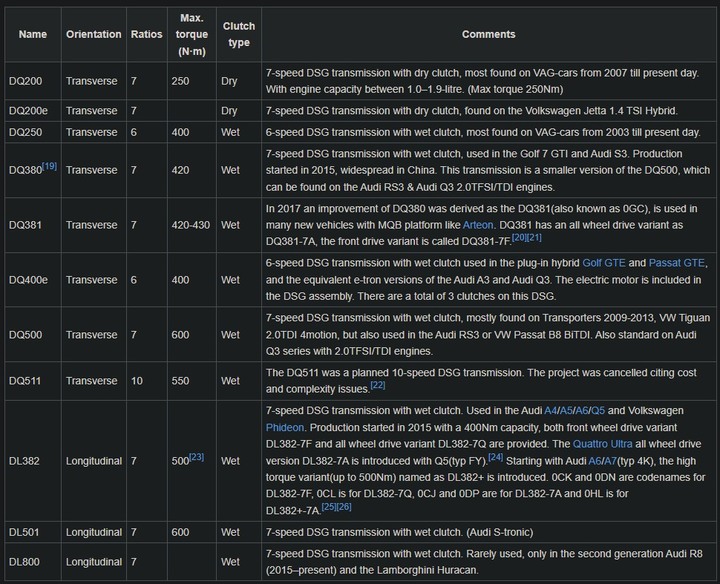
Task: Click the Max. torque column header
Action: tap(192, 34)
